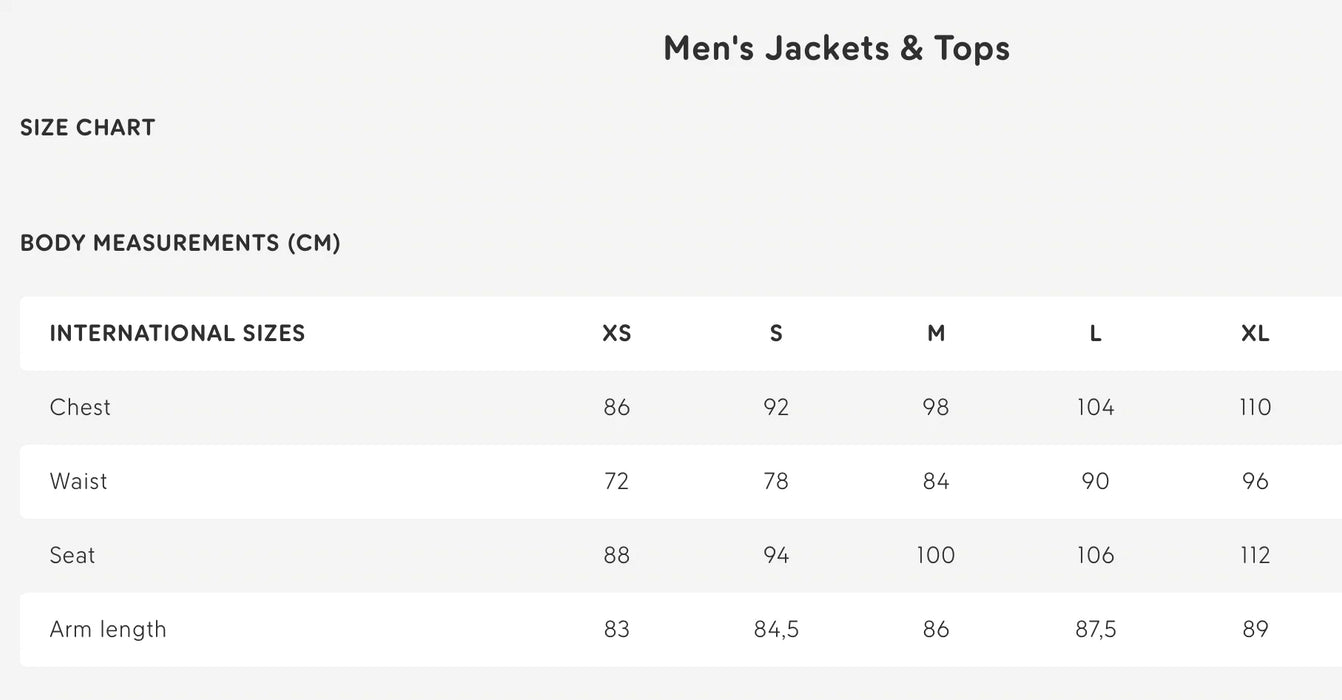Click the M size column header
This screenshot has width=1342, height=700.
(936, 334)
